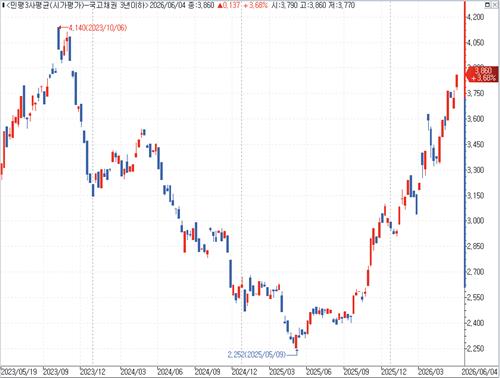The width and height of the screenshot is (500, 378).
Task: Click the 2025/09 date axis label
Action: (356, 371)
